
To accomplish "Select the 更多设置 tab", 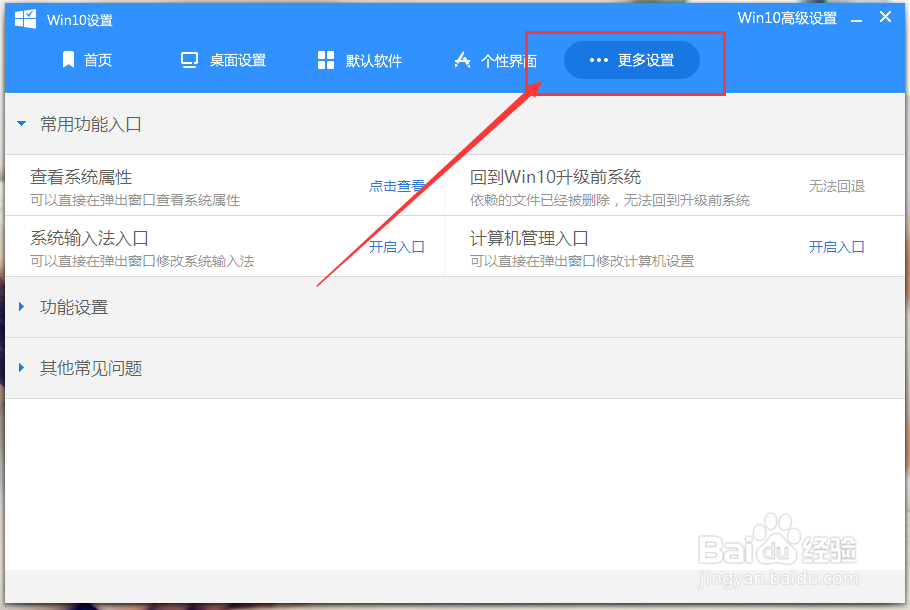I will click(631, 60).
